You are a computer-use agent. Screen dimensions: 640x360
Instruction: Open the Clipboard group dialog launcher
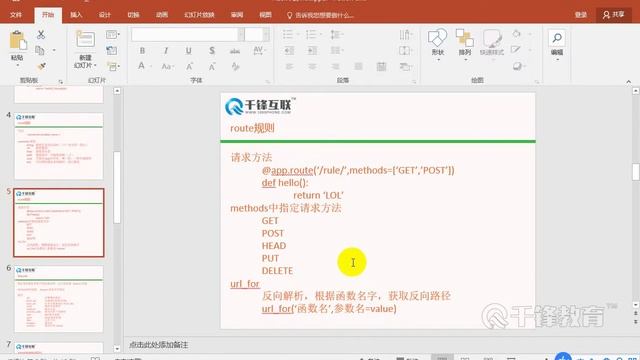coord(60,82)
